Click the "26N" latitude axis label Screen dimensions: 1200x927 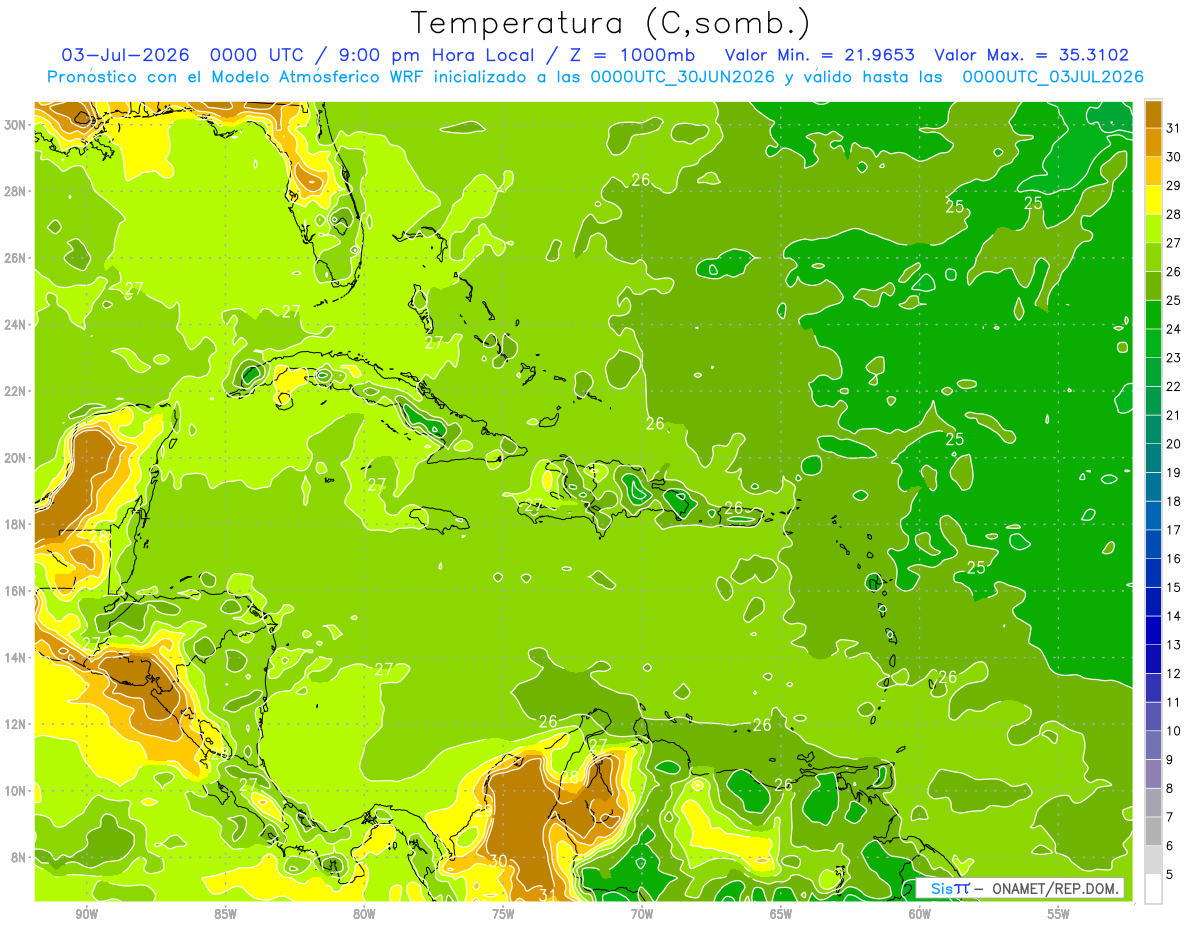click(17, 258)
